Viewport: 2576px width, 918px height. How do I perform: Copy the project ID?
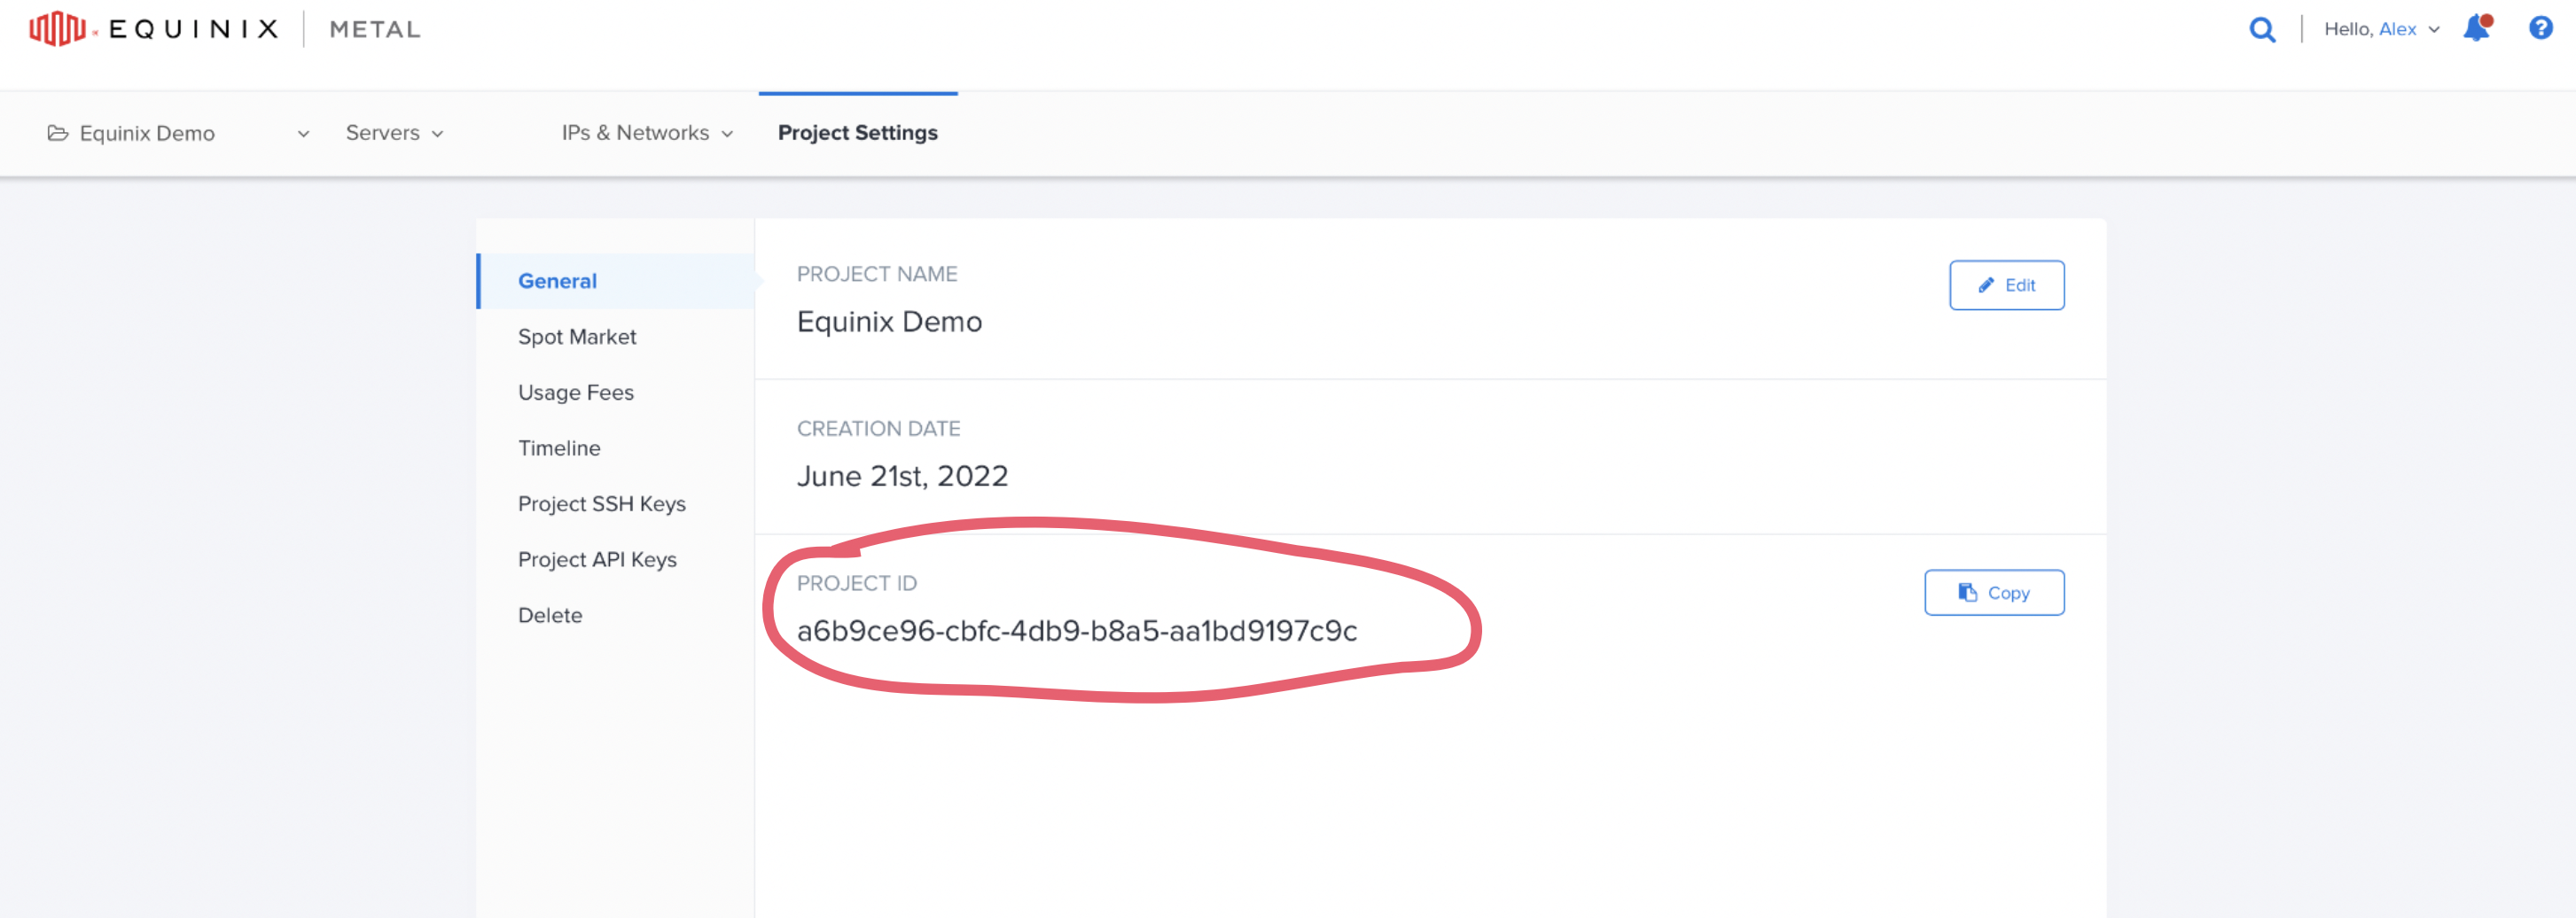[x=1994, y=593]
